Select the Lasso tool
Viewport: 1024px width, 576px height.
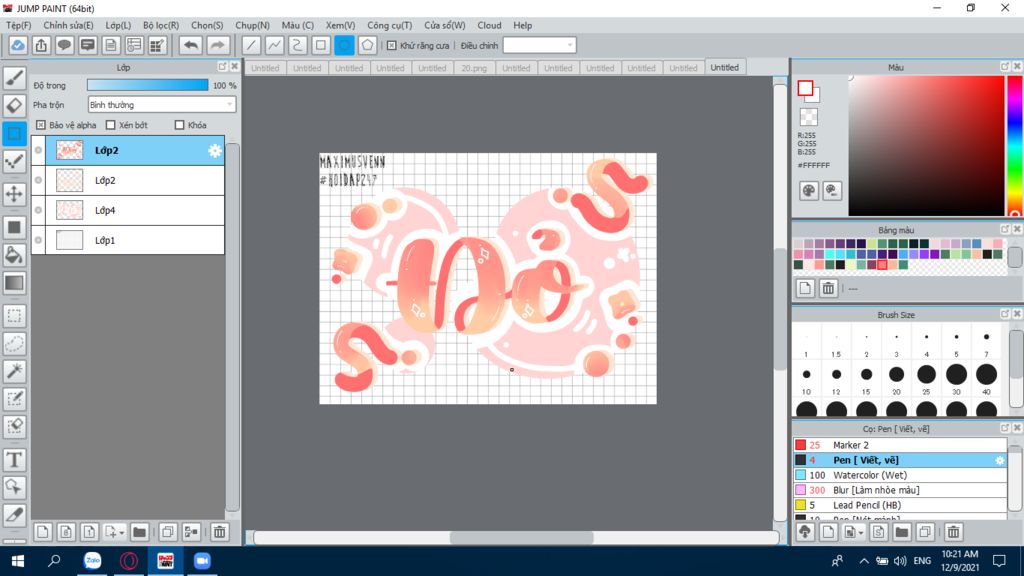pos(14,344)
